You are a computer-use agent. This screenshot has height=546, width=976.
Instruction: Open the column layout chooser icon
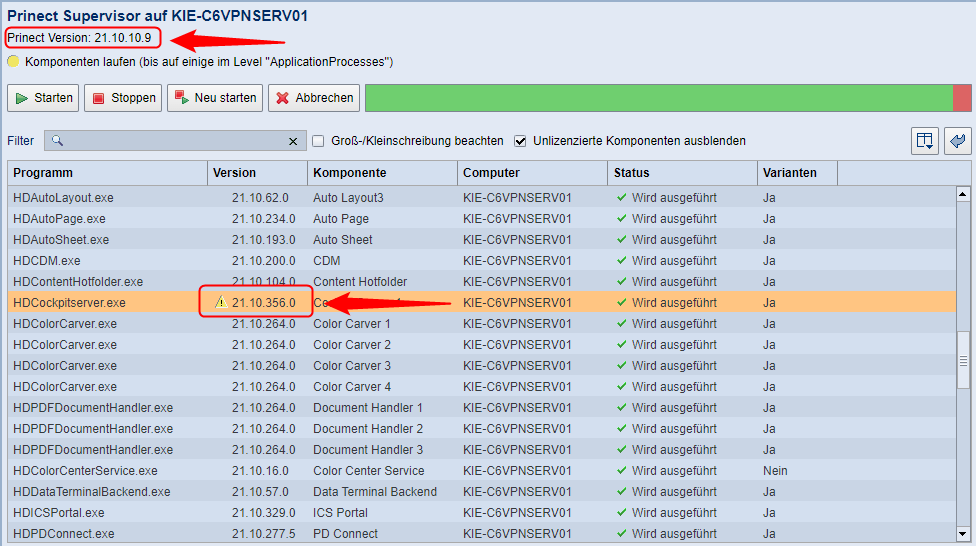pyautogui.click(x=925, y=141)
